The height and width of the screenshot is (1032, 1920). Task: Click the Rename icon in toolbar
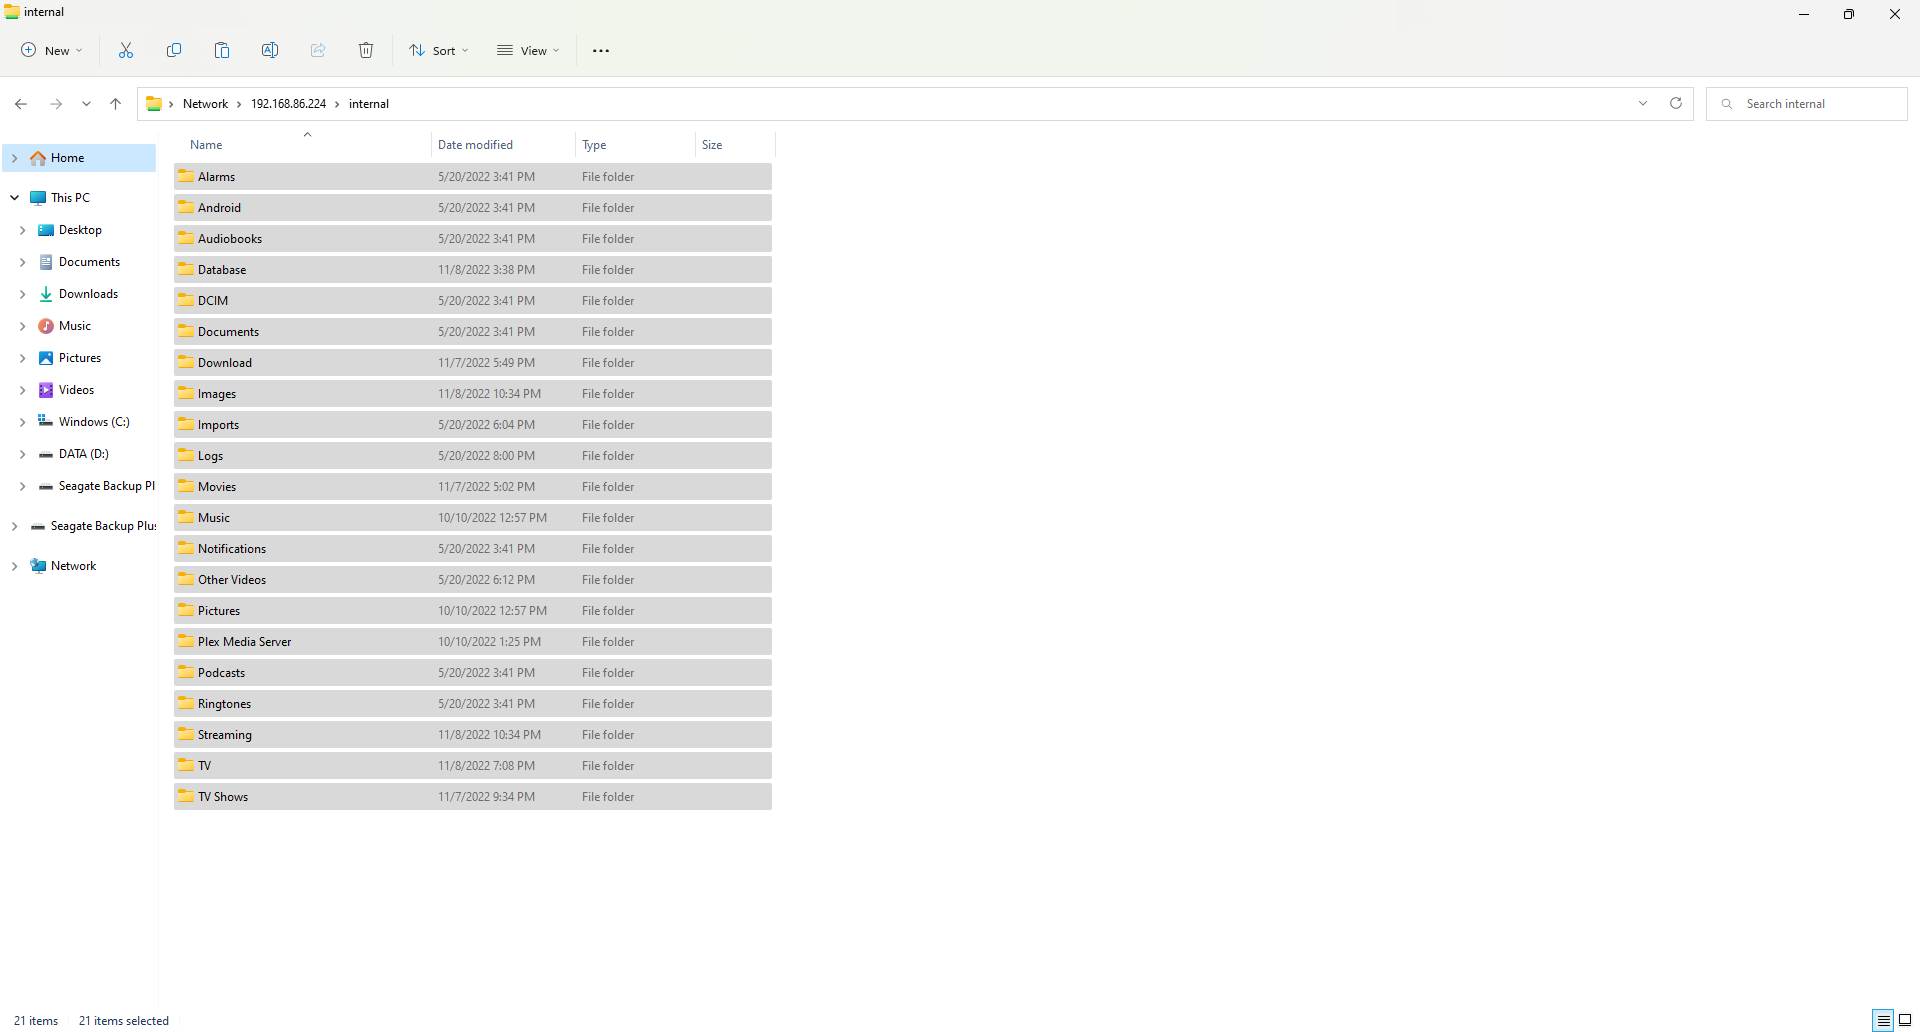coord(270,51)
